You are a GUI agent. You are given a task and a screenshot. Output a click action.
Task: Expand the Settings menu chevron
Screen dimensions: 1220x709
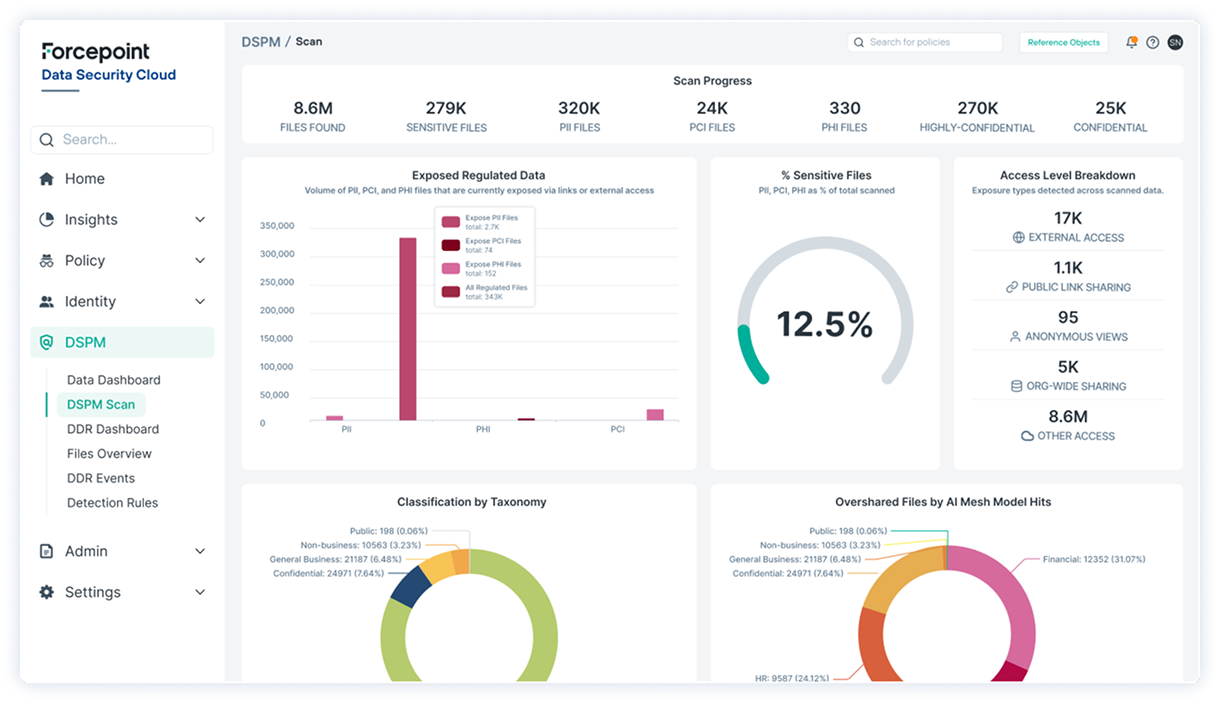click(x=200, y=593)
